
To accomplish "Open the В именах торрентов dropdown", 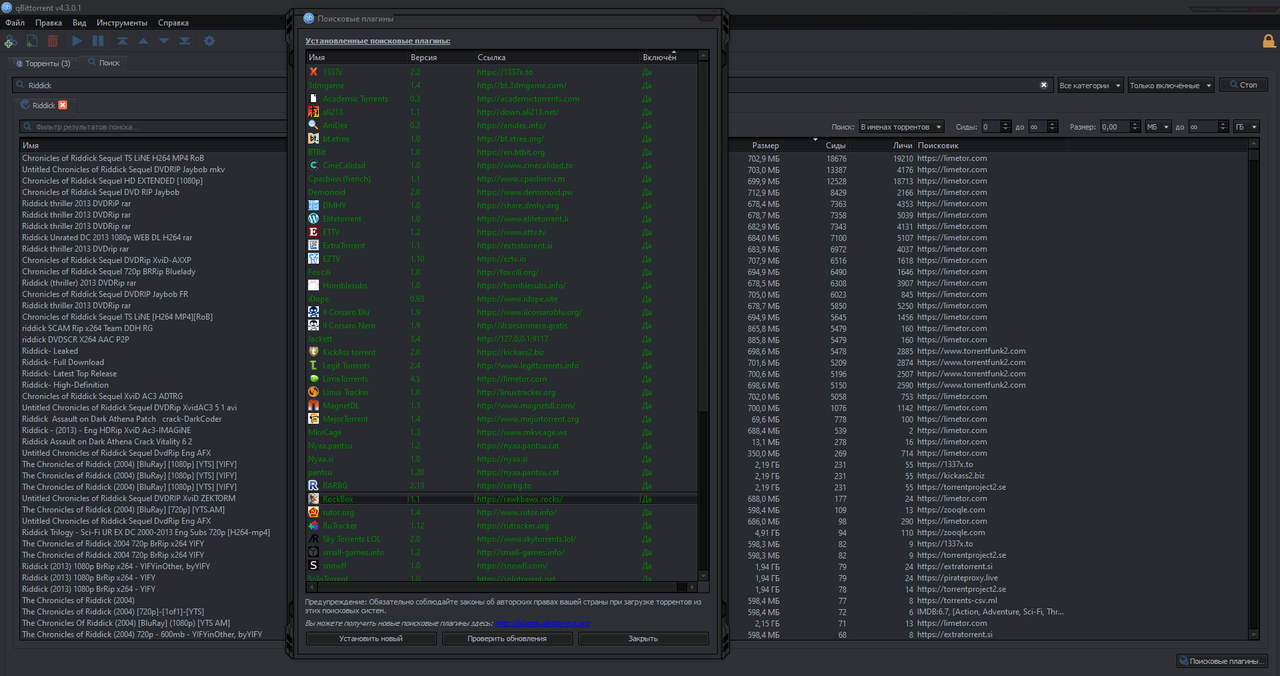I will [x=901, y=127].
